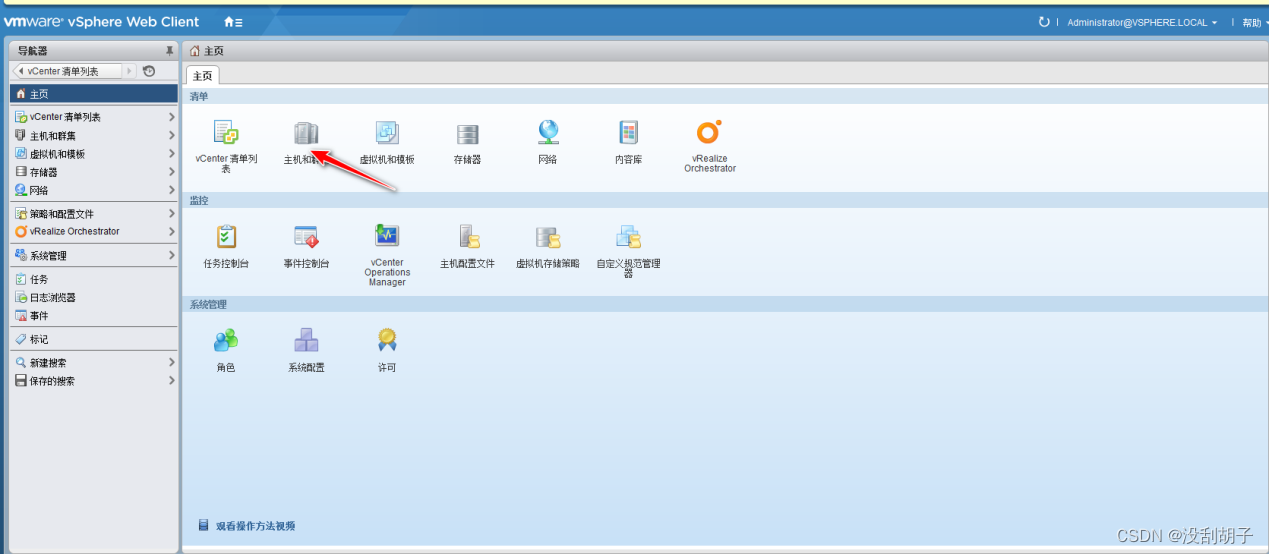Open 事件 in navigator sidebar
This screenshot has height=554, width=1269.
coord(94,315)
